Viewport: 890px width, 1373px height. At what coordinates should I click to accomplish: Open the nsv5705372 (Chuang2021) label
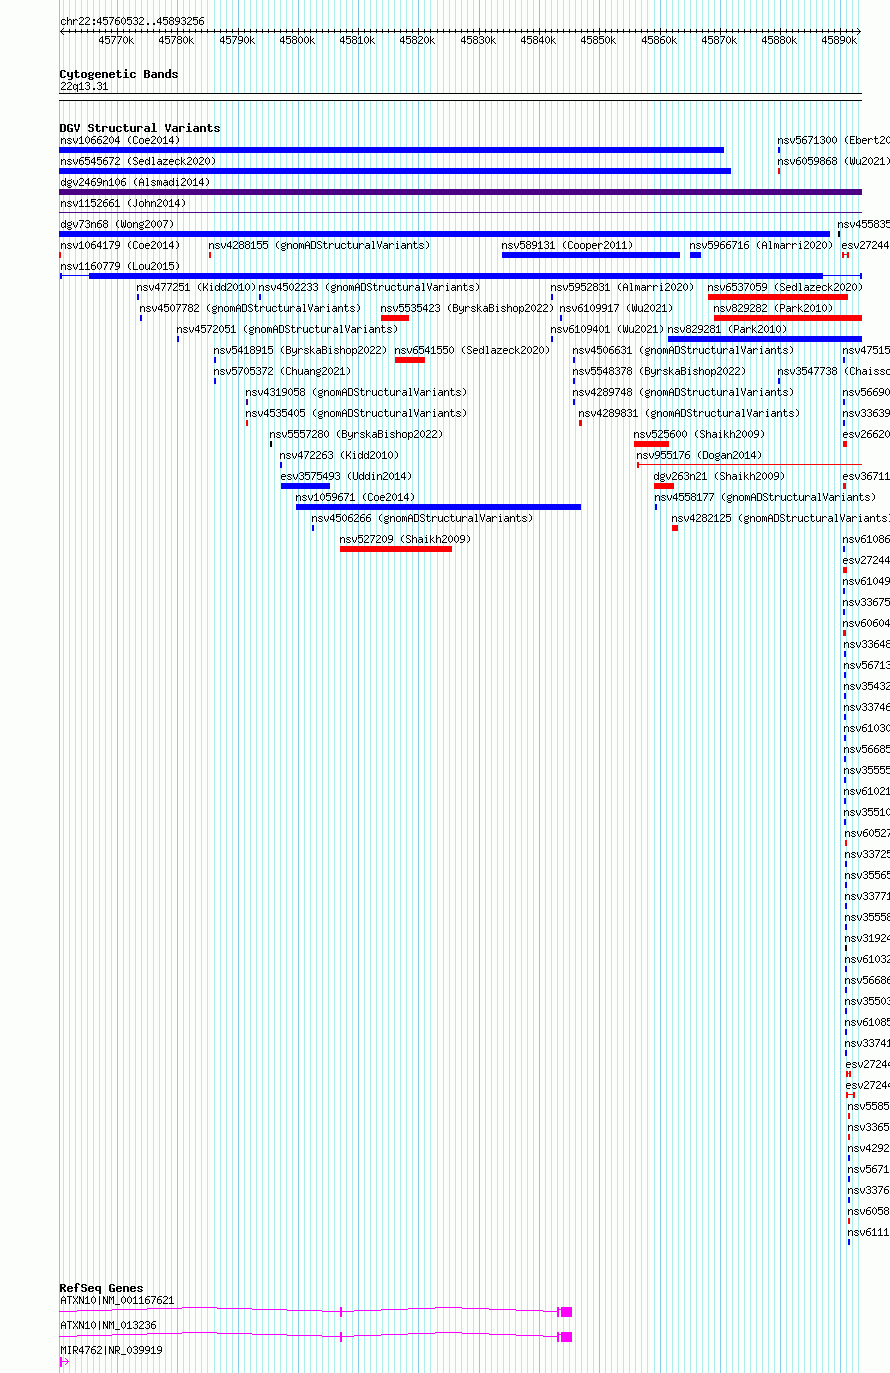(282, 371)
